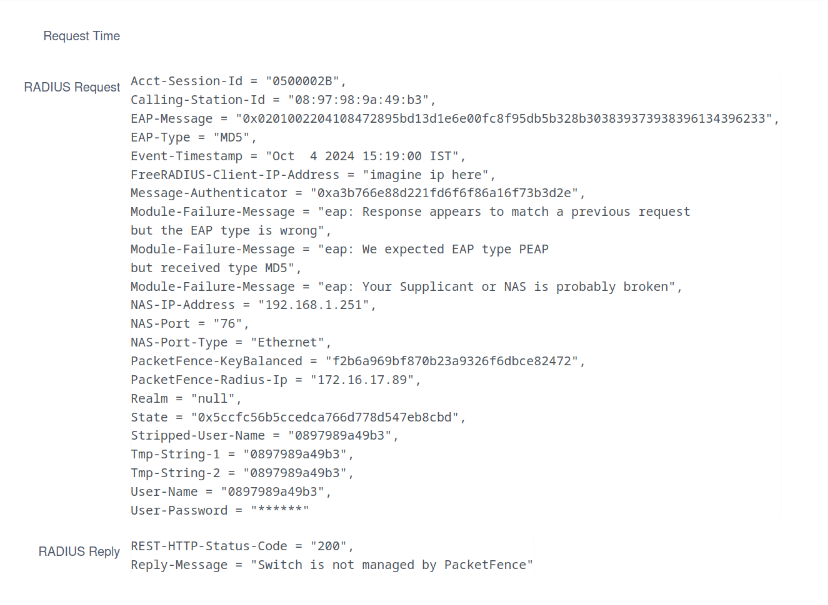Click the NAS-IP-Address 192.168.1.251 line
Image resolution: width=828 pixels, height=605 pixels.
pyautogui.click(x=253, y=305)
